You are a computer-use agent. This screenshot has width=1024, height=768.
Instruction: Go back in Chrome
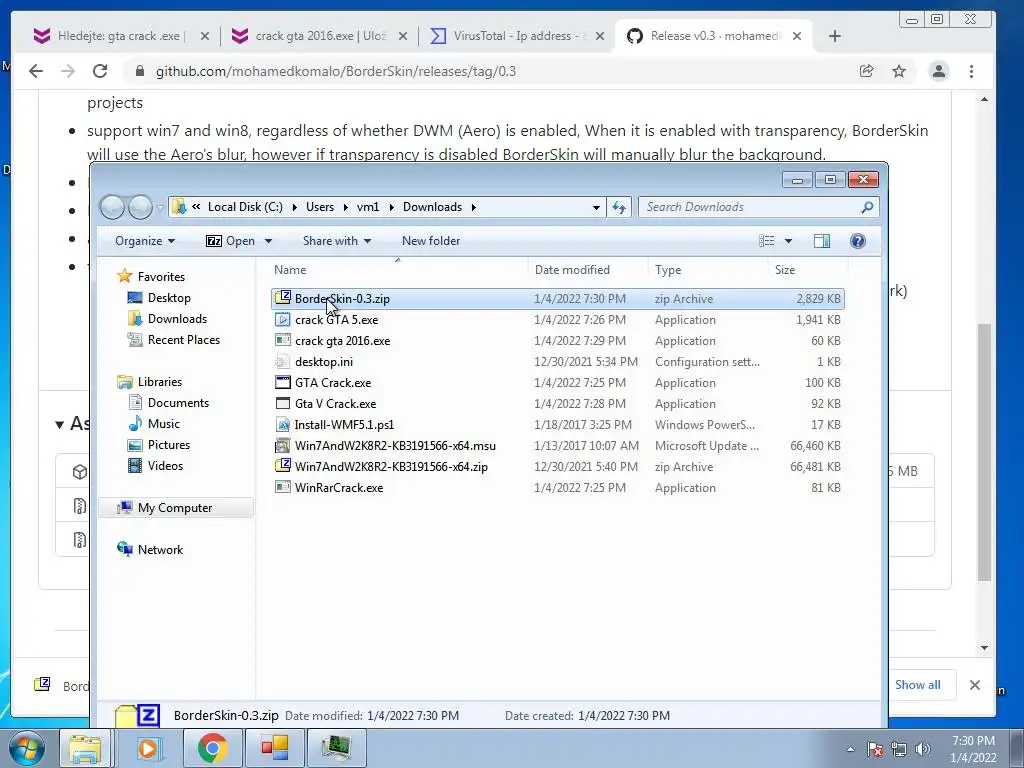click(36, 71)
